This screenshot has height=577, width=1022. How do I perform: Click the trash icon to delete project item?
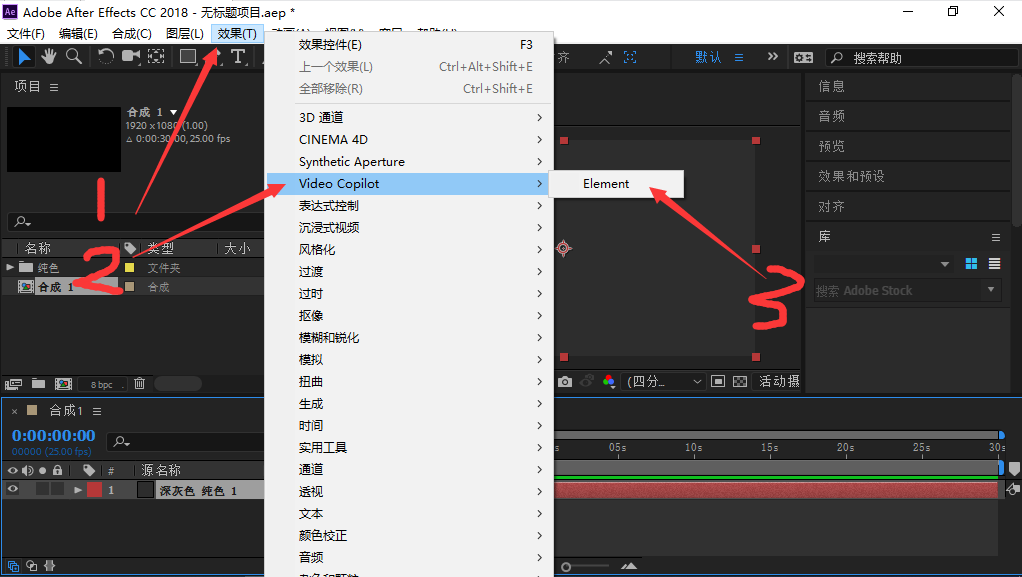pyautogui.click(x=139, y=383)
